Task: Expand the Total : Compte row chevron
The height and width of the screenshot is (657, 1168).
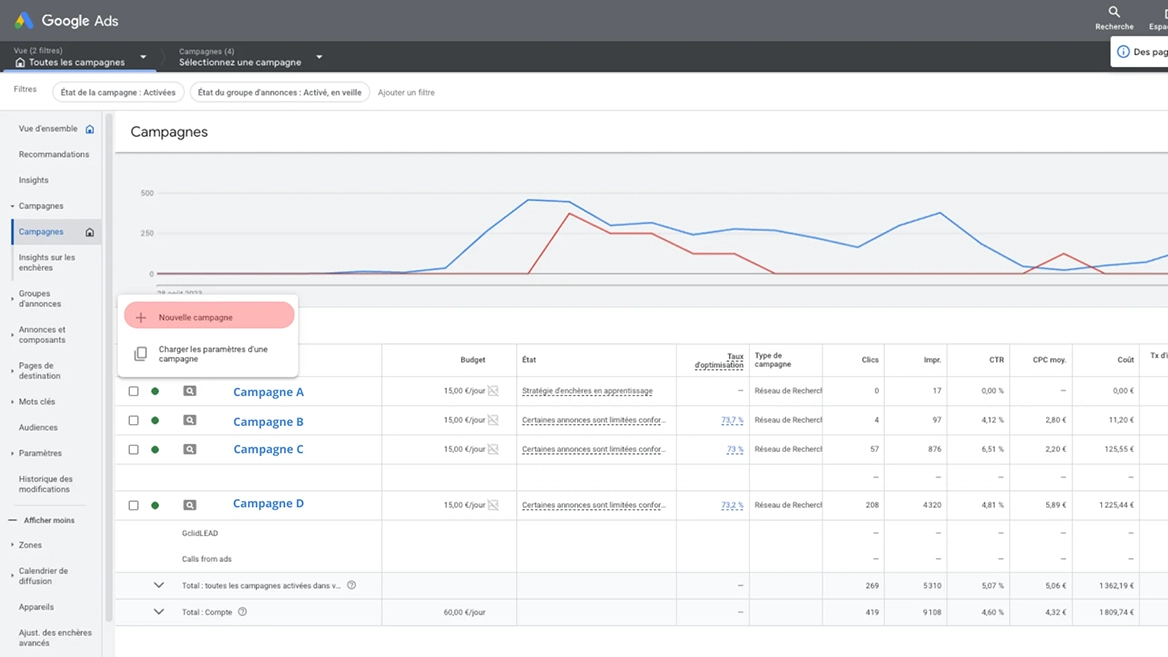Action: tap(159, 612)
